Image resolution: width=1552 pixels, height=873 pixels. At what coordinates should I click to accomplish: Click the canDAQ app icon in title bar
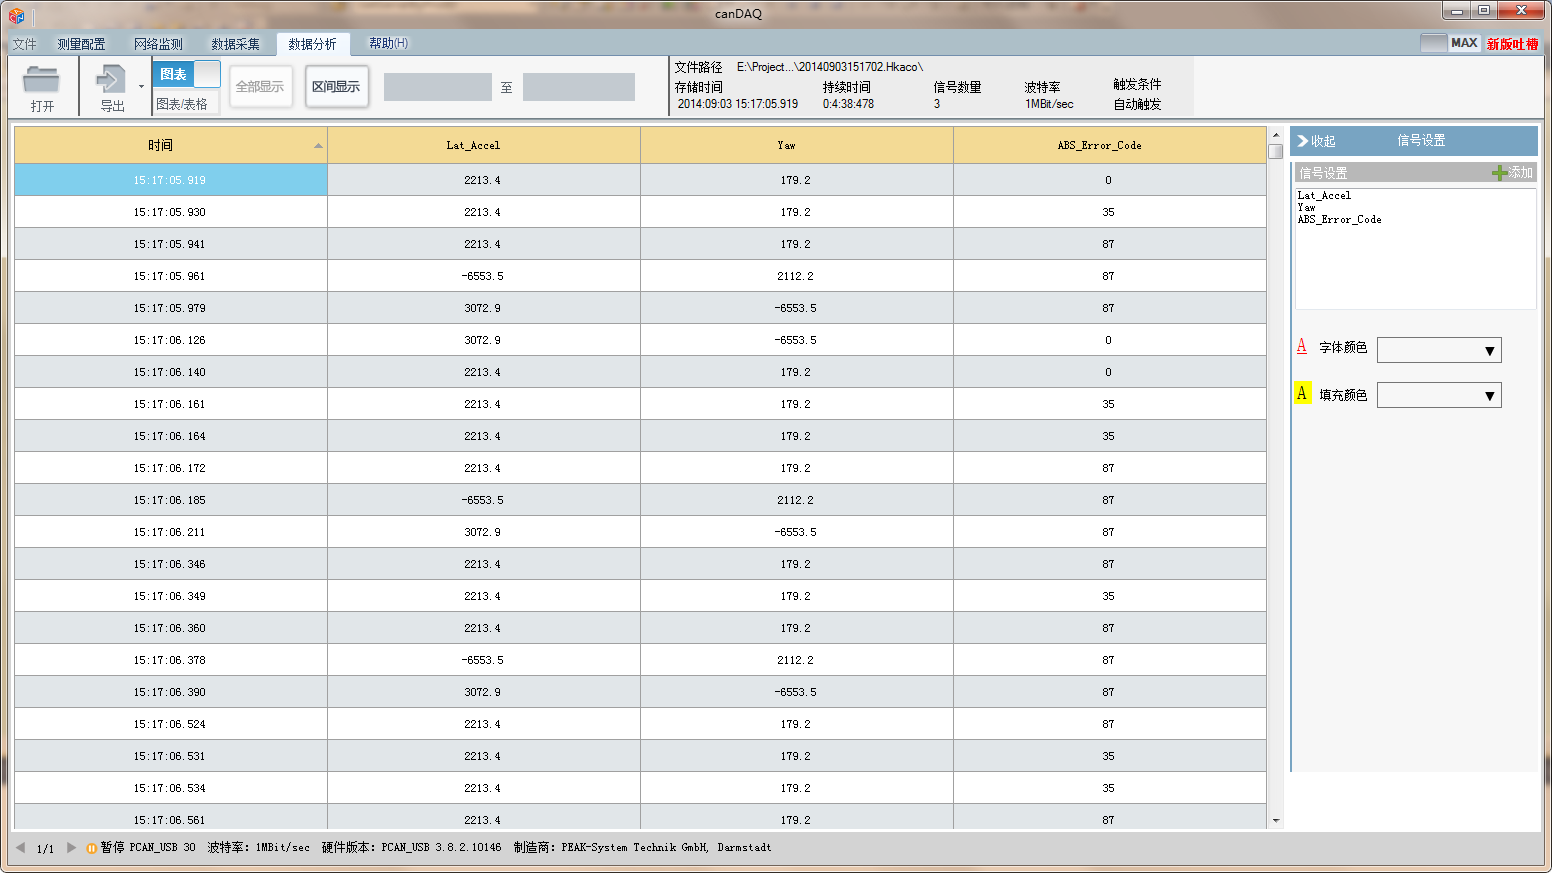point(16,15)
